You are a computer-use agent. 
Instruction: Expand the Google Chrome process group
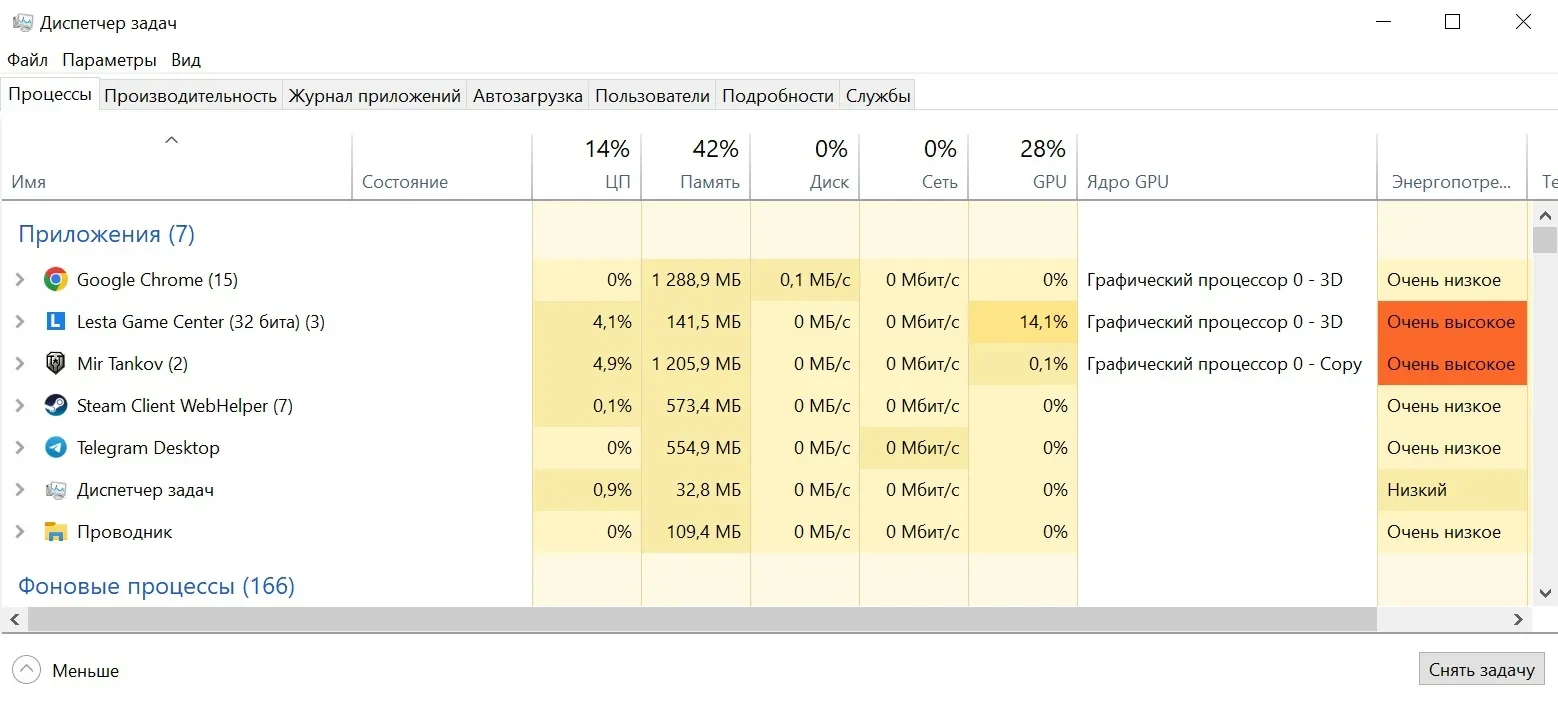20,280
